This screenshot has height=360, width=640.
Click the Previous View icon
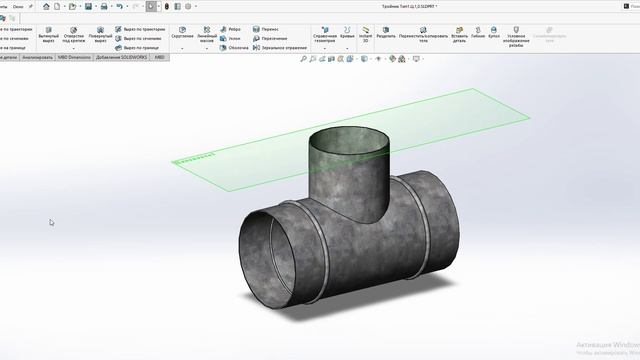pyautogui.click(x=322, y=59)
